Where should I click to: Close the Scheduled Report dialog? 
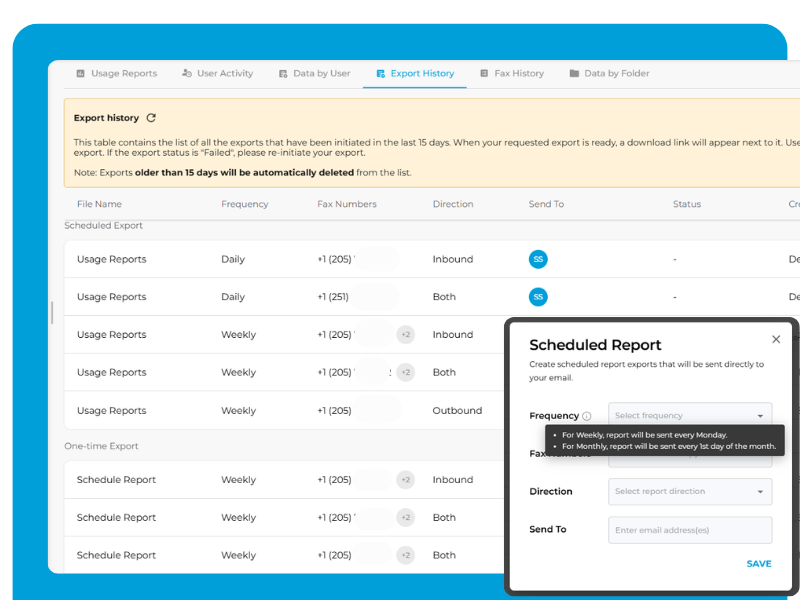(x=776, y=339)
